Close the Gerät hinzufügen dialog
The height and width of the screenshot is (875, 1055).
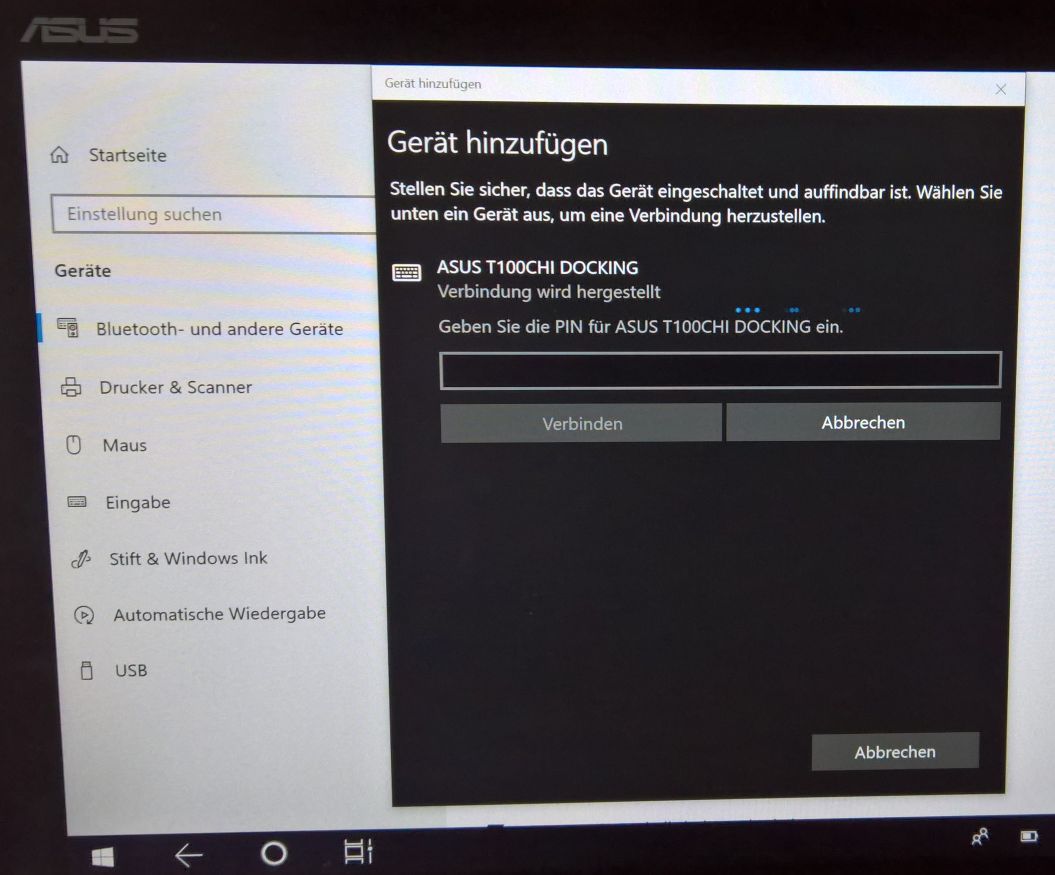(1001, 90)
